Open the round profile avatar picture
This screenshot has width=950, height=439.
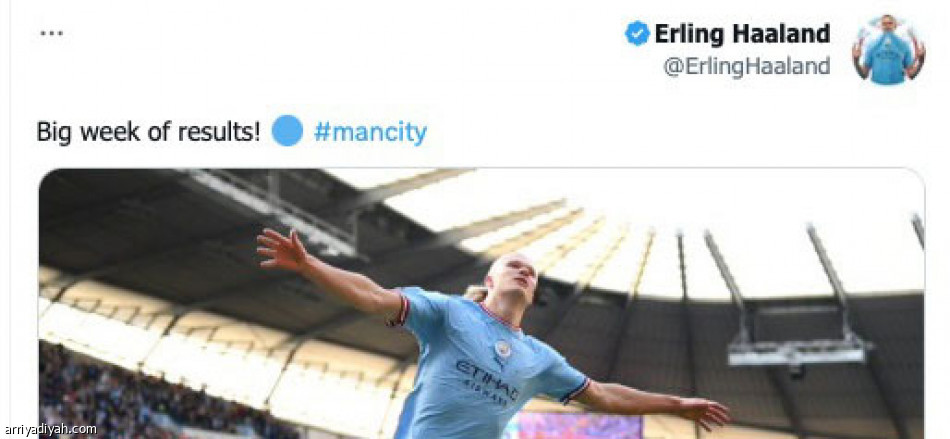coord(888,49)
